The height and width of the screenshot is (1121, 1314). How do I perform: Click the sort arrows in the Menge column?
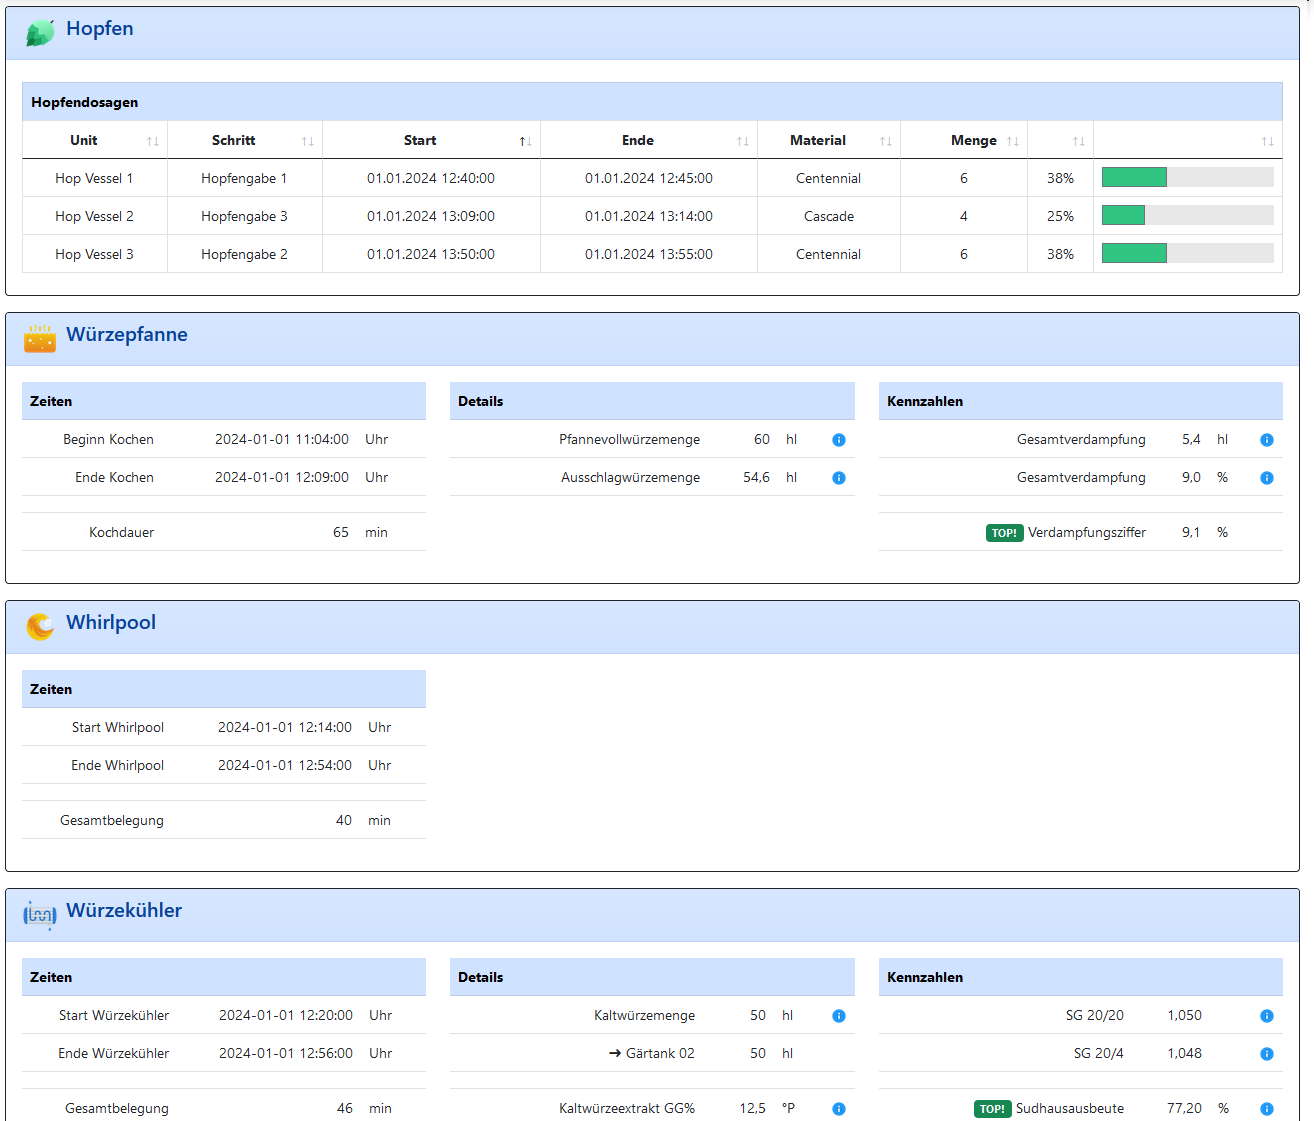click(x=1013, y=141)
